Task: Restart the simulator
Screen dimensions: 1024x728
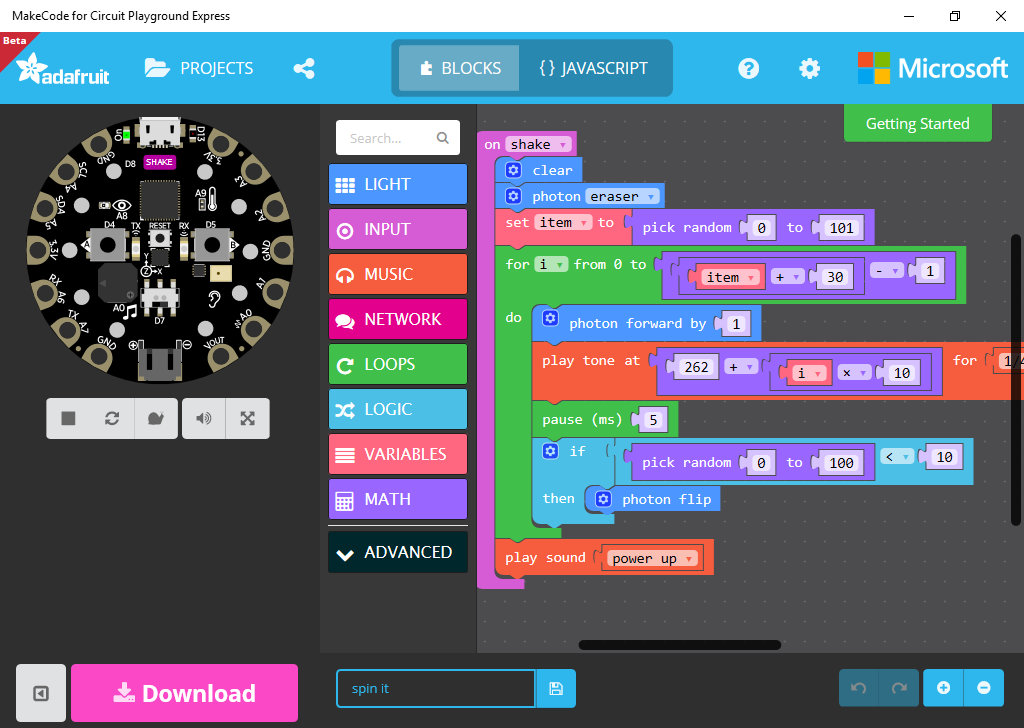Action: (112, 418)
